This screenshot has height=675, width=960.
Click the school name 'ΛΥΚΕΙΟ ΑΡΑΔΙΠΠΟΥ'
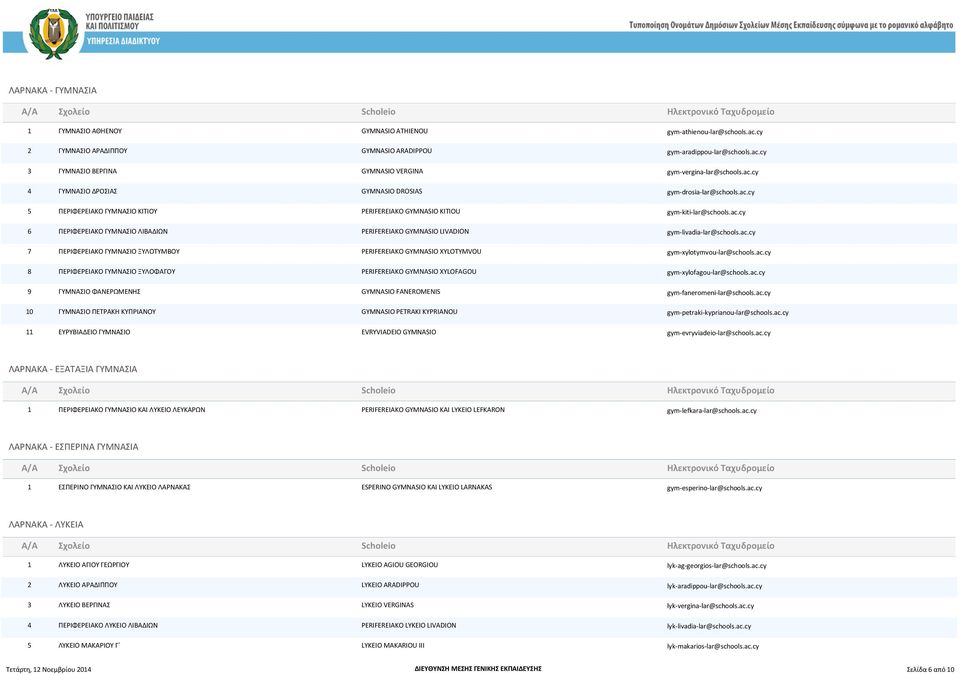[x=88, y=585]
